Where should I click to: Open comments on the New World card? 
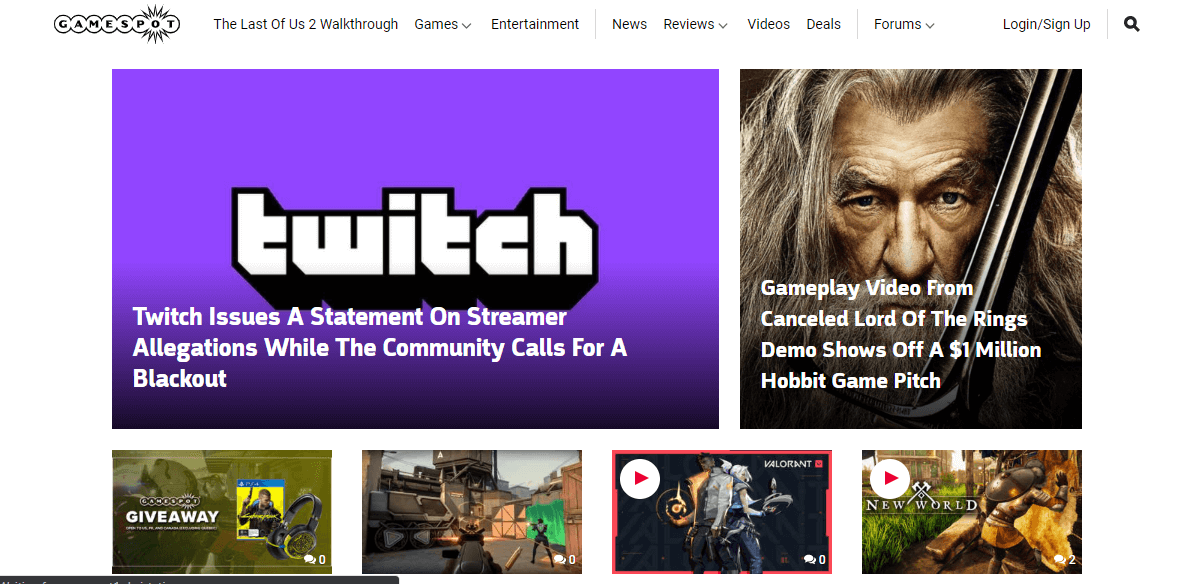(x=1064, y=560)
